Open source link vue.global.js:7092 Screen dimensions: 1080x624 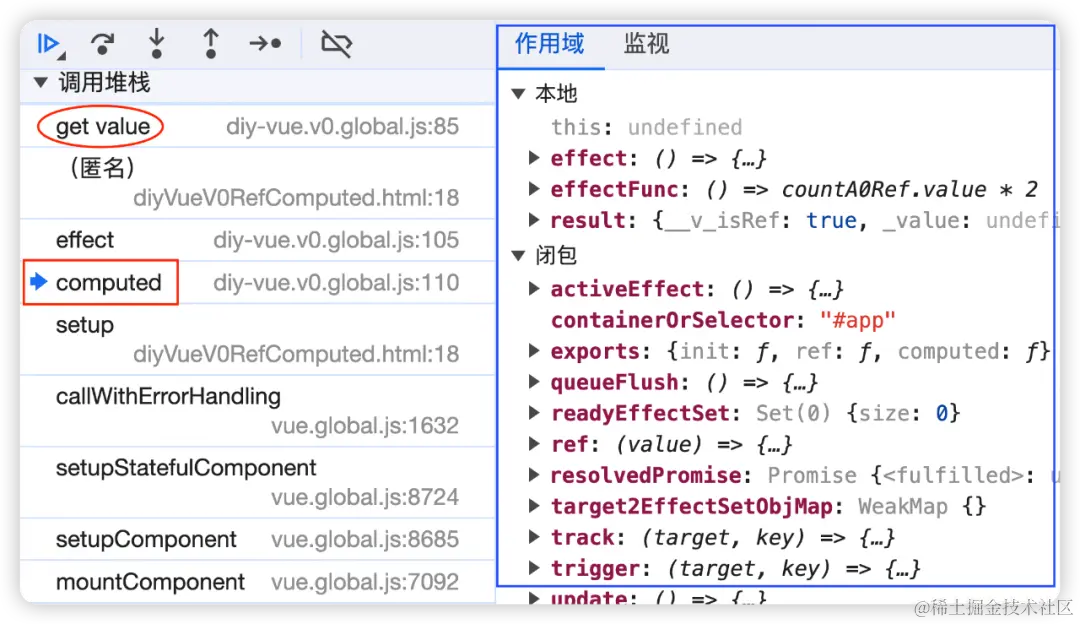pyautogui.click(x=365, y=582)
